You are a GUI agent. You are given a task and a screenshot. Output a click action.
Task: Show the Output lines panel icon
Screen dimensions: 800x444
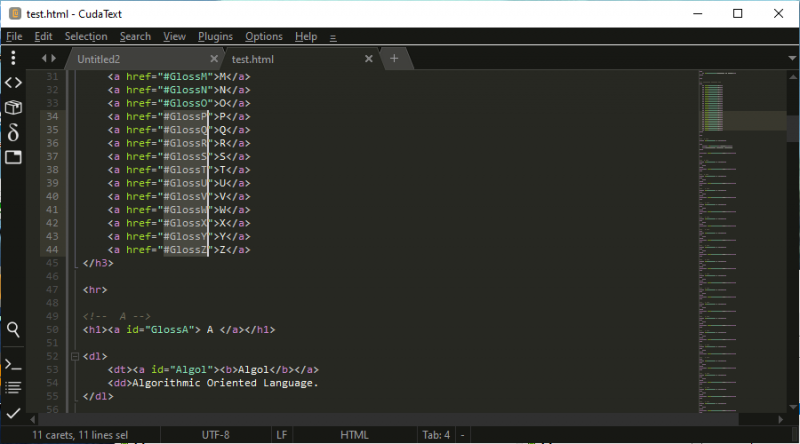tap(13, 388)
